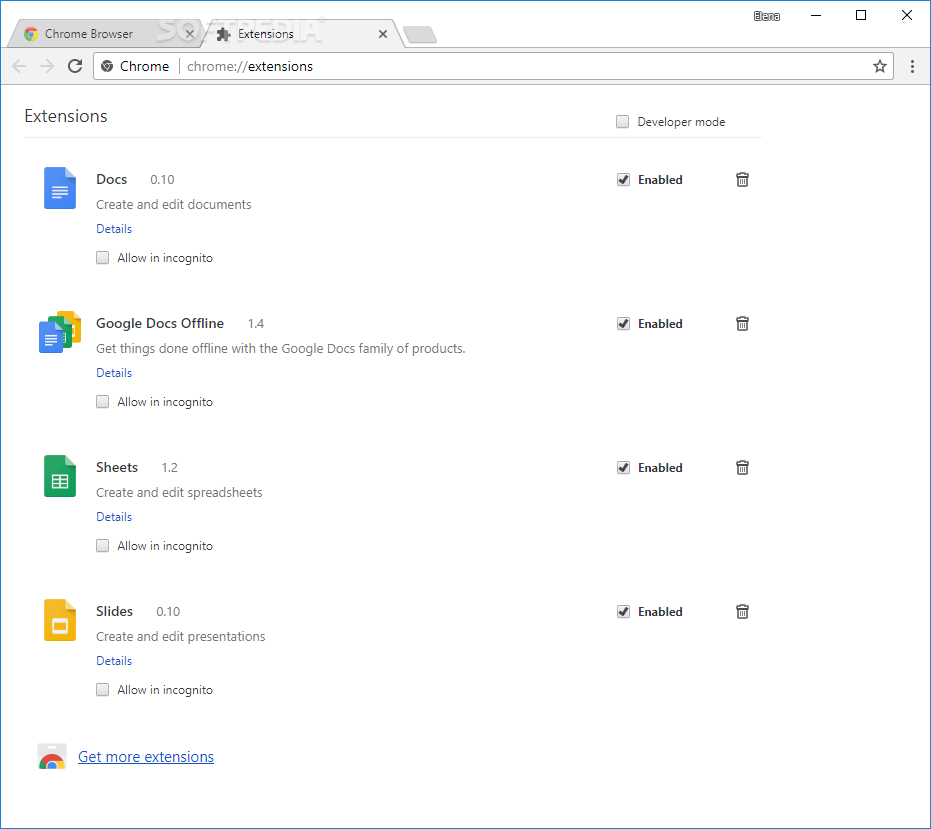Image resolution: width=931 pixels, height=829 pixels.
Task: Enable Developer mode checkbox
Action: click(x=622, y=122)
